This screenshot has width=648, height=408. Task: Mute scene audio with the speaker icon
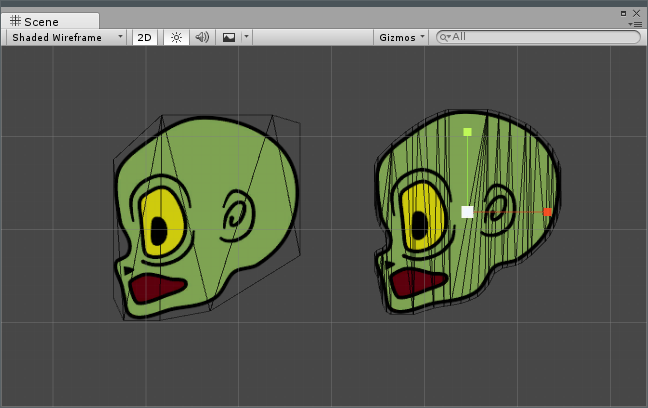pos(202,37)
